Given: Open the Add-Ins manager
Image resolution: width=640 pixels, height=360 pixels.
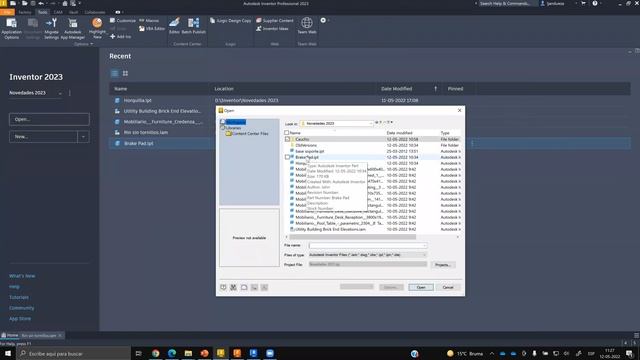Looking at the screenshot, I should pos(120,36).
